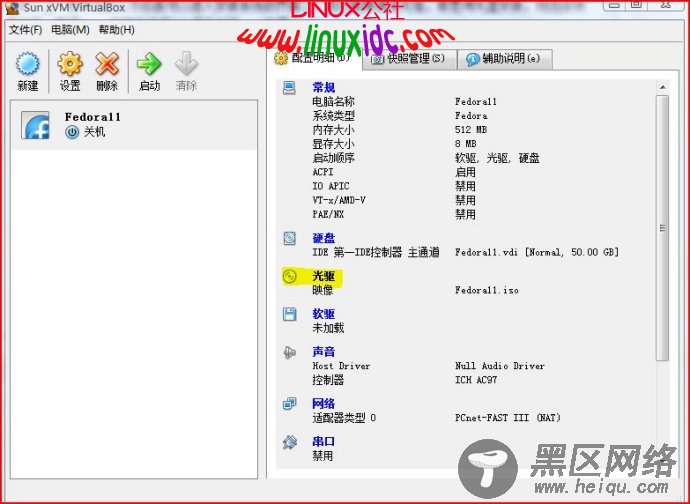Open the 常规 section link
Viewport: 690px width, 504px height.
[323, 88]
